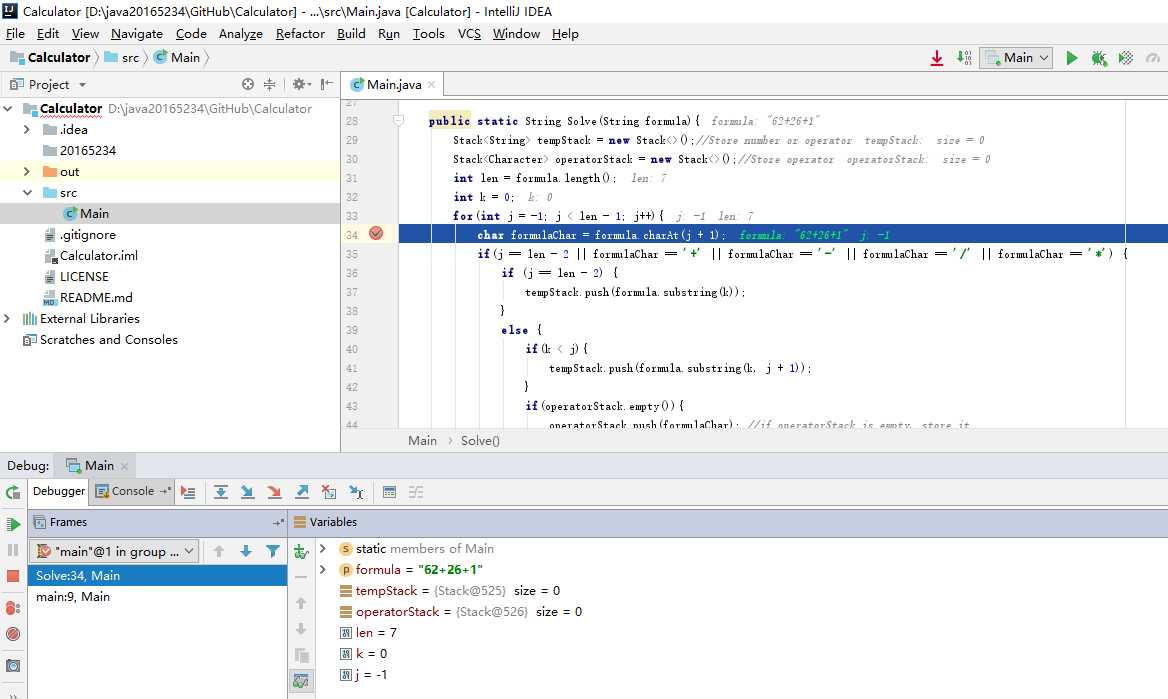Click the Update Project red arrow icon
The width and height of the screenshot is (1168, 699).
click(937, 57)
